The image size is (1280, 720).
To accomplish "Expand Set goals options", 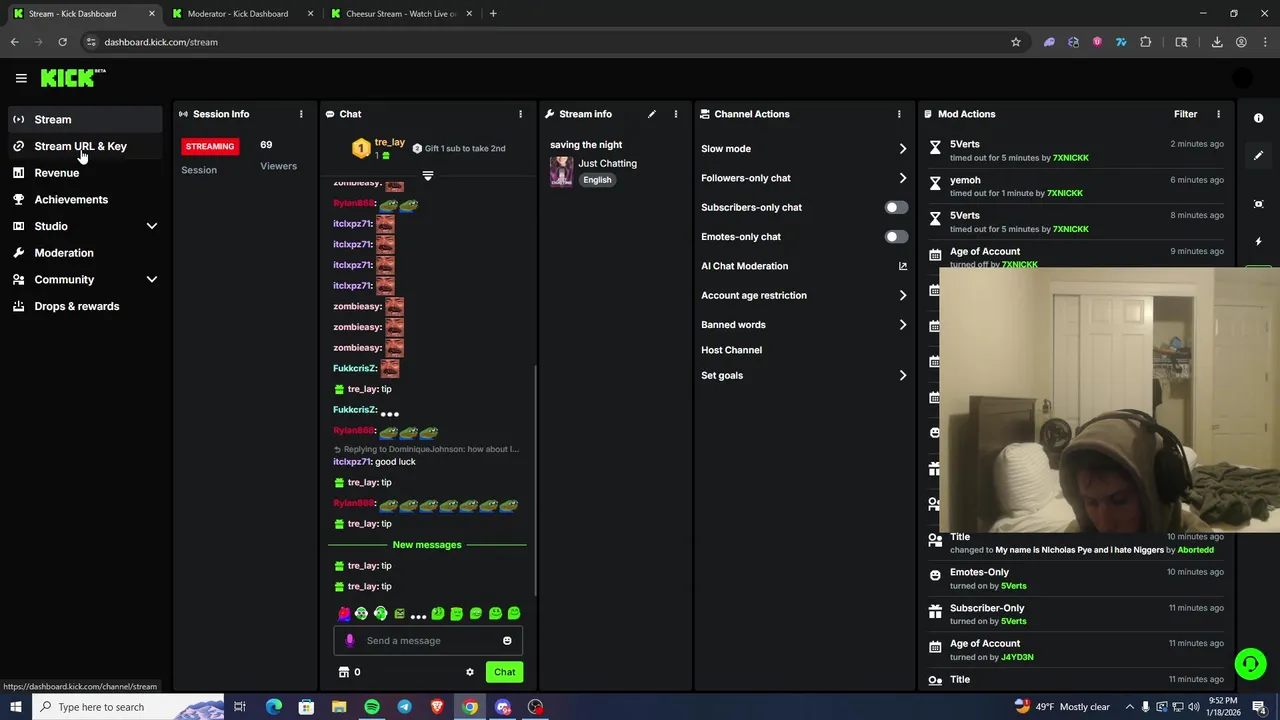I will pyautogui.click(x=902, y=375).
